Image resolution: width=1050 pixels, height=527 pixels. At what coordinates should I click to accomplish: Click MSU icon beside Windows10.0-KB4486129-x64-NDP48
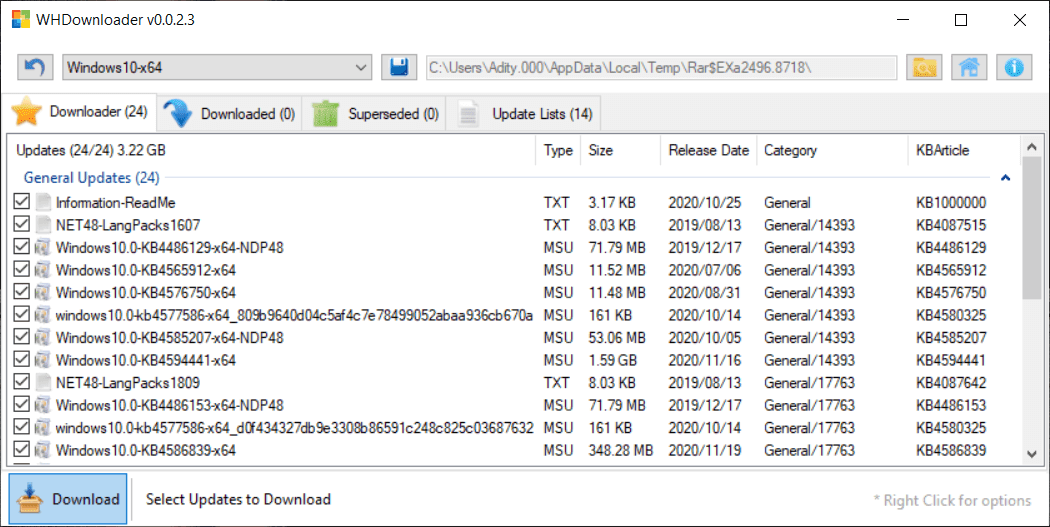click(x=43, y=247)
